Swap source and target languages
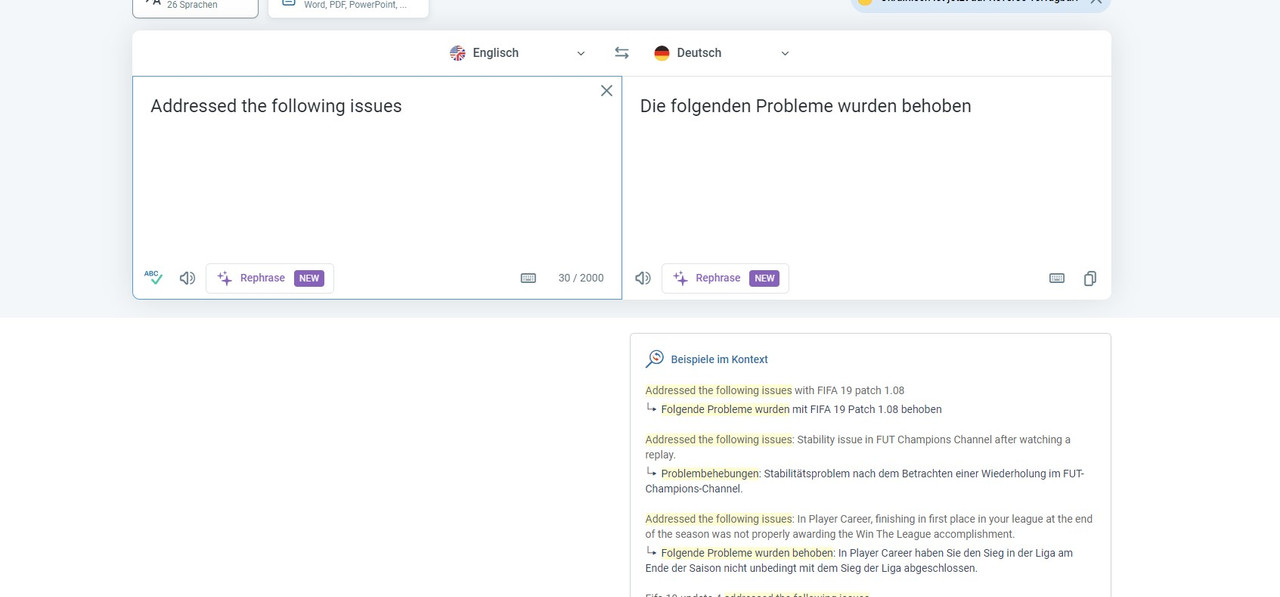Image resolution: width=1280 pixels, height=597 pixels. [x=621, y=53]
